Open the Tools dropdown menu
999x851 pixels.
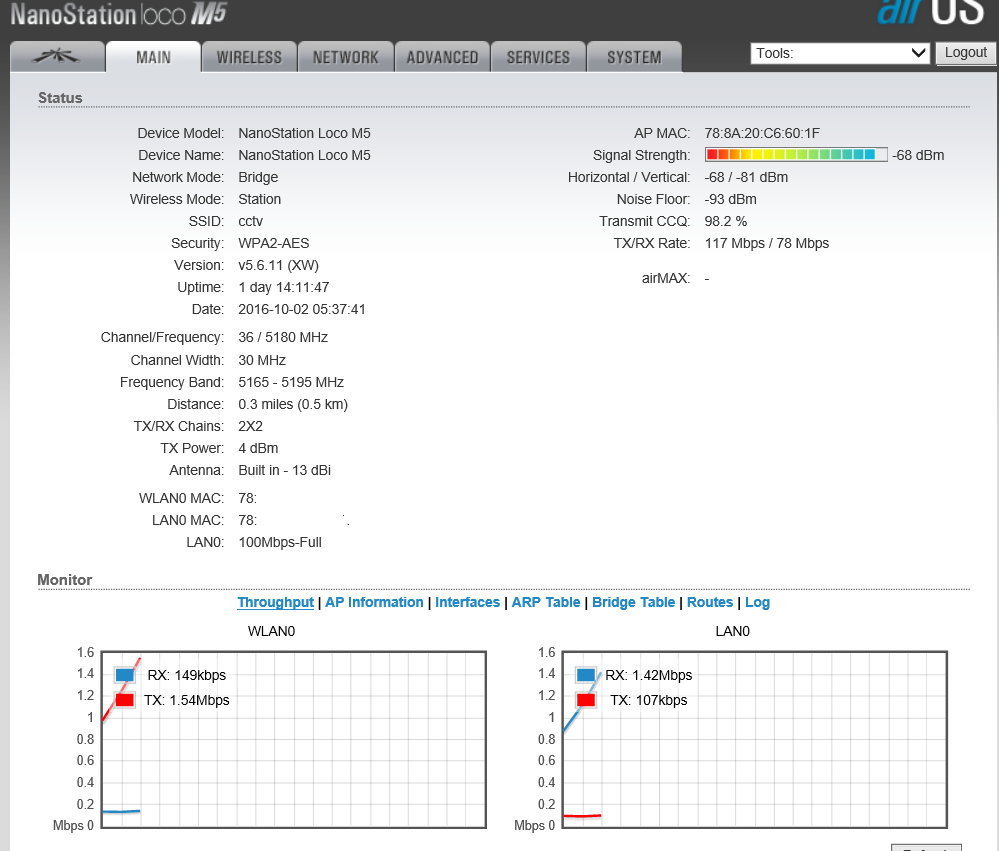click(x=840, y=53)
